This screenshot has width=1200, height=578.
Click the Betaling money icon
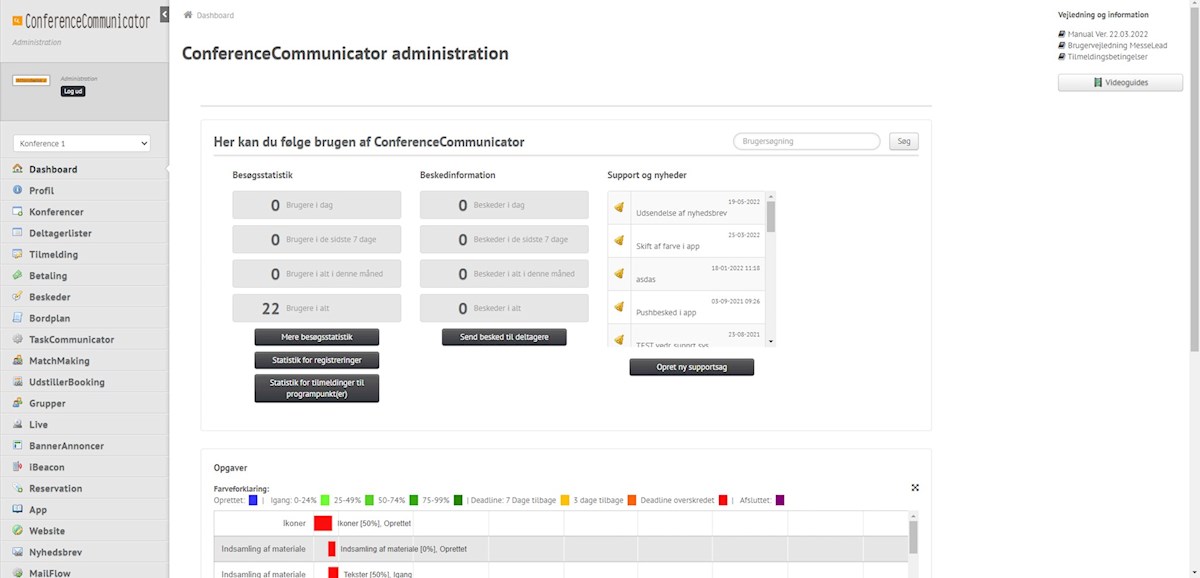coord(18,275)
